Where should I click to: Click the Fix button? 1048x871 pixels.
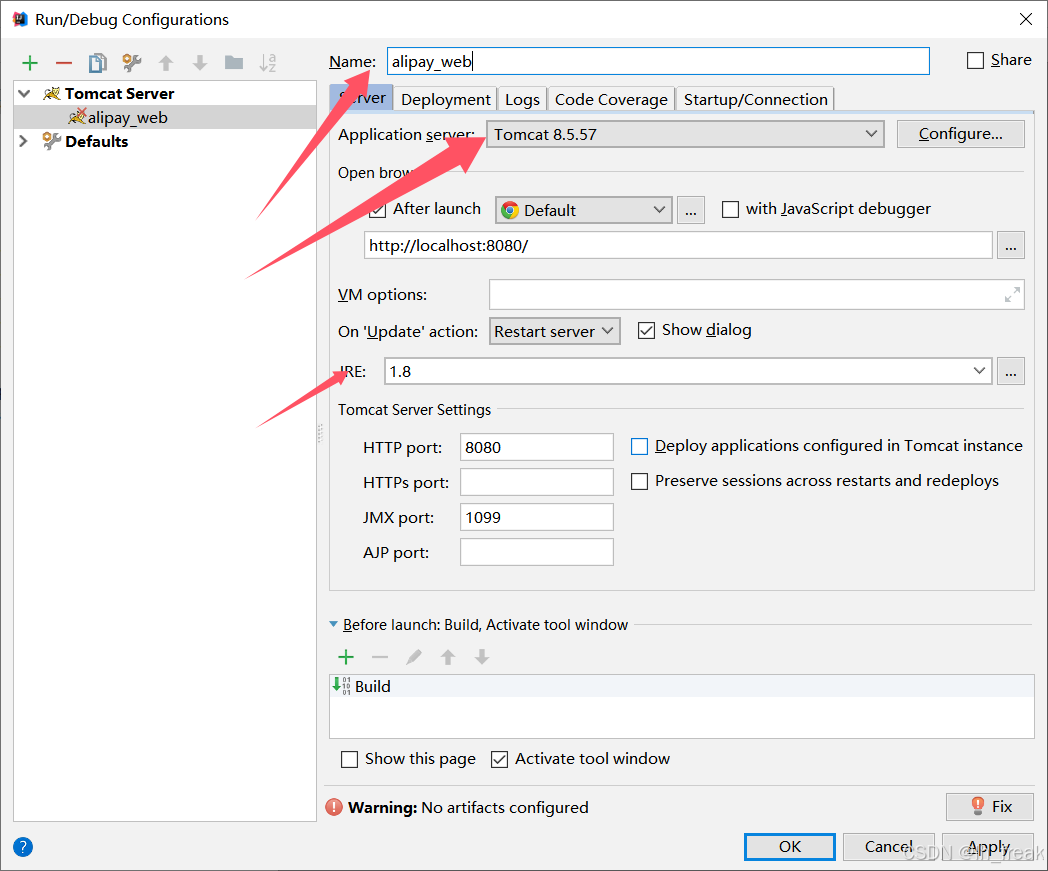tap(990, 807)
